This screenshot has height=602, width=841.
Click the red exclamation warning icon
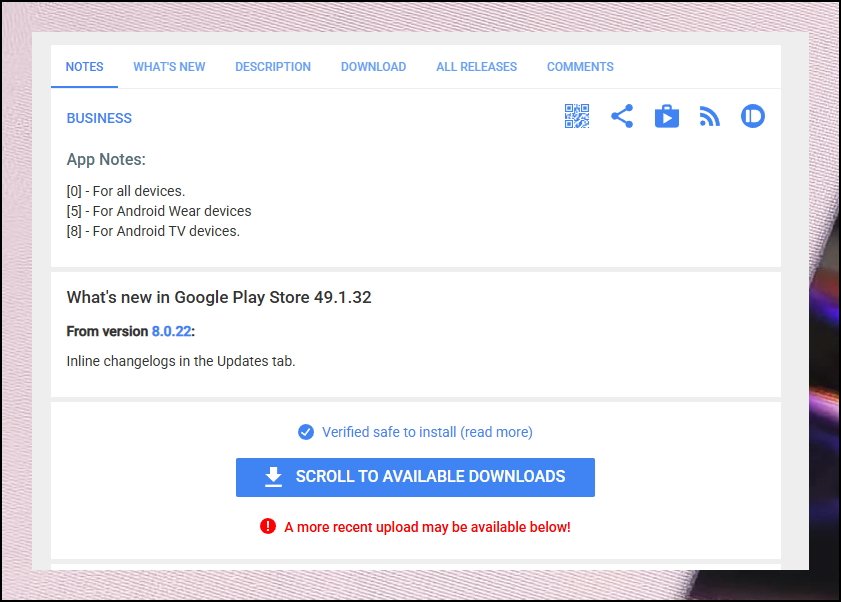point(268,526)
